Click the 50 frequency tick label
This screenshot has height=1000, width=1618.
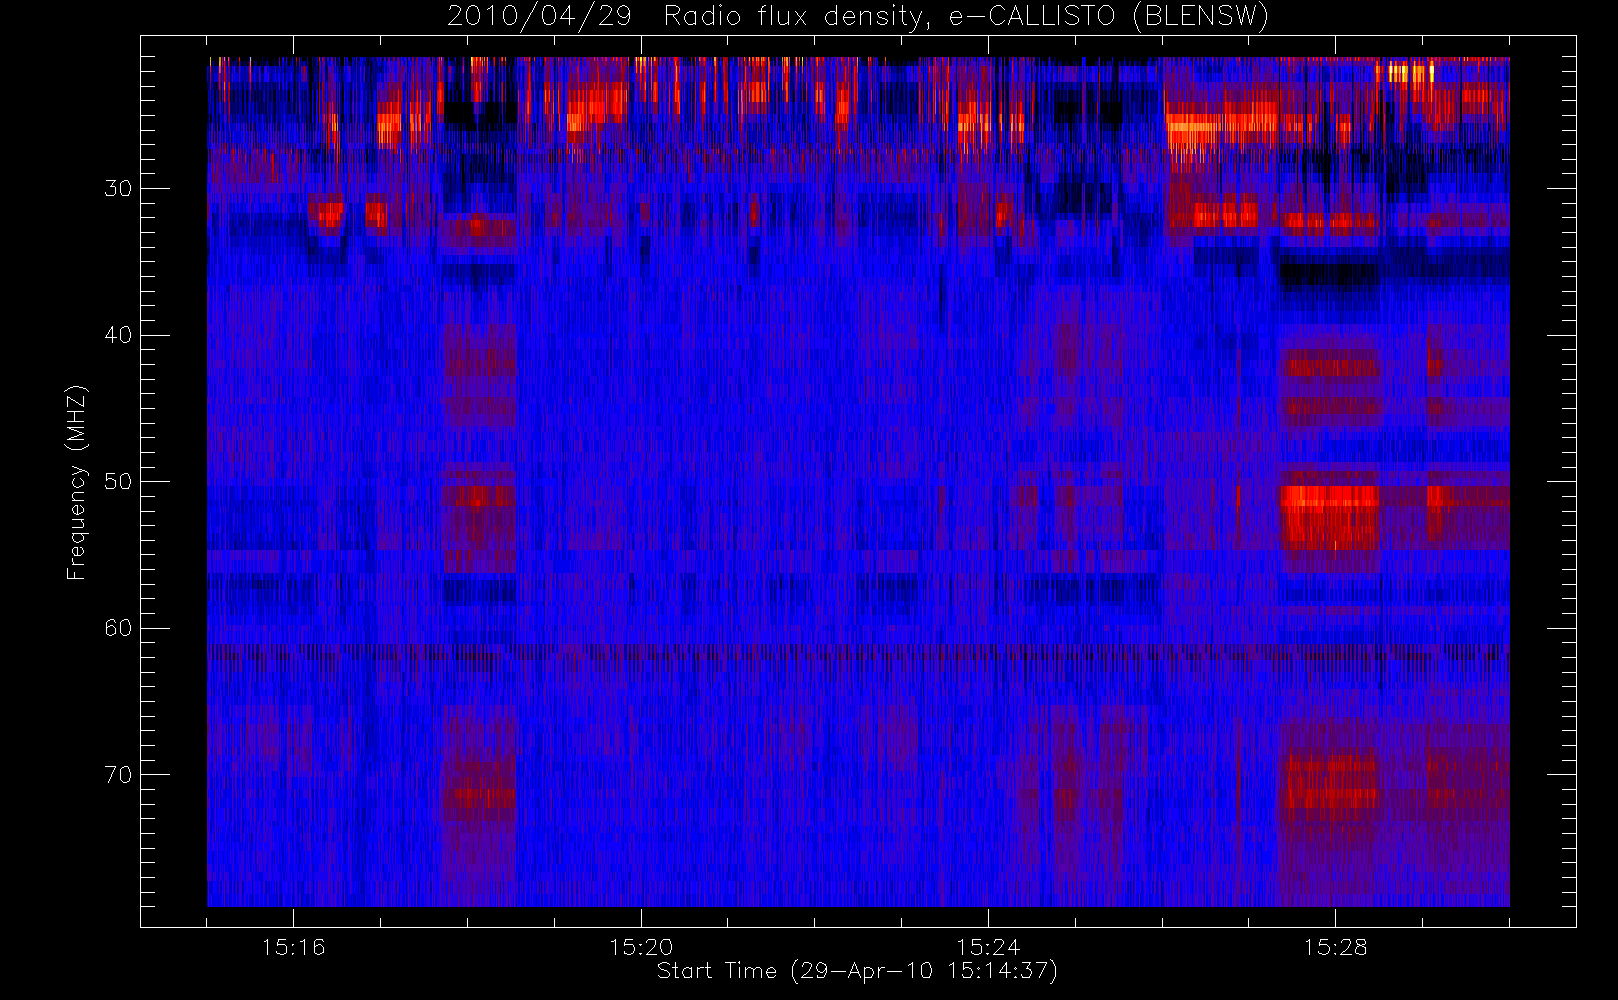coord(118,482)
